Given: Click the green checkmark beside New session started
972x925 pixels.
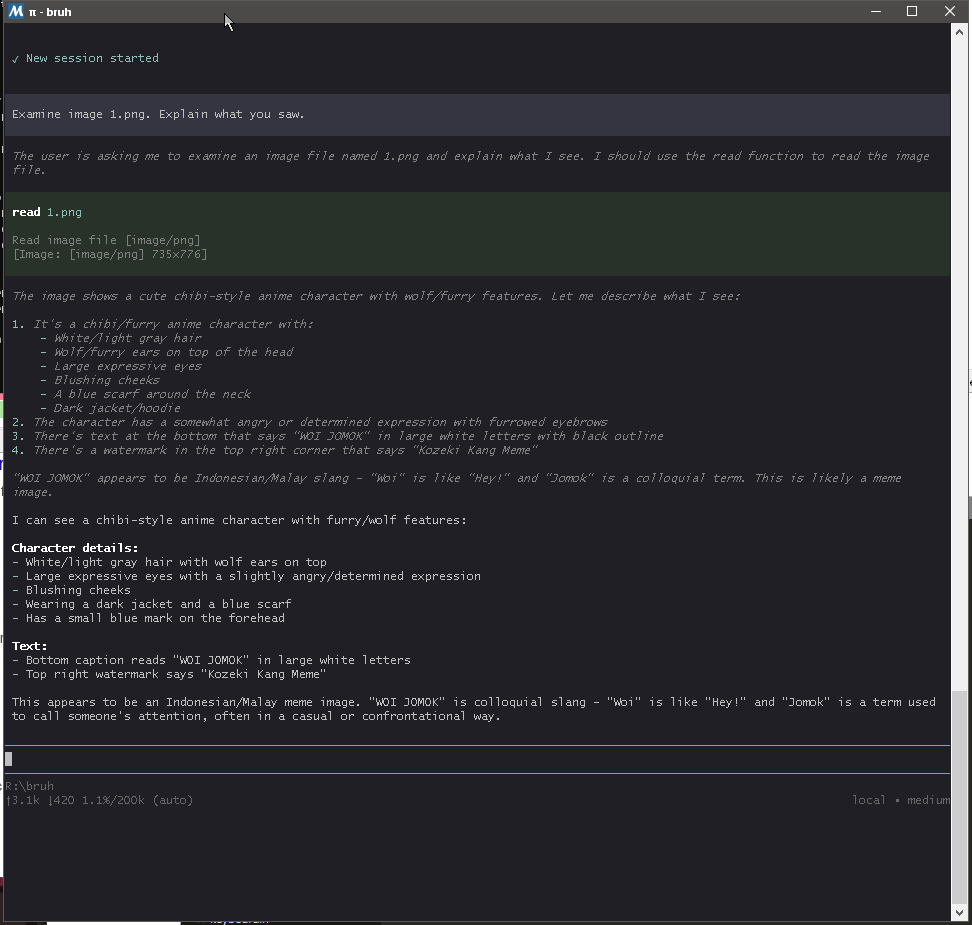Looking at the screenshot, I should (15, 59).
